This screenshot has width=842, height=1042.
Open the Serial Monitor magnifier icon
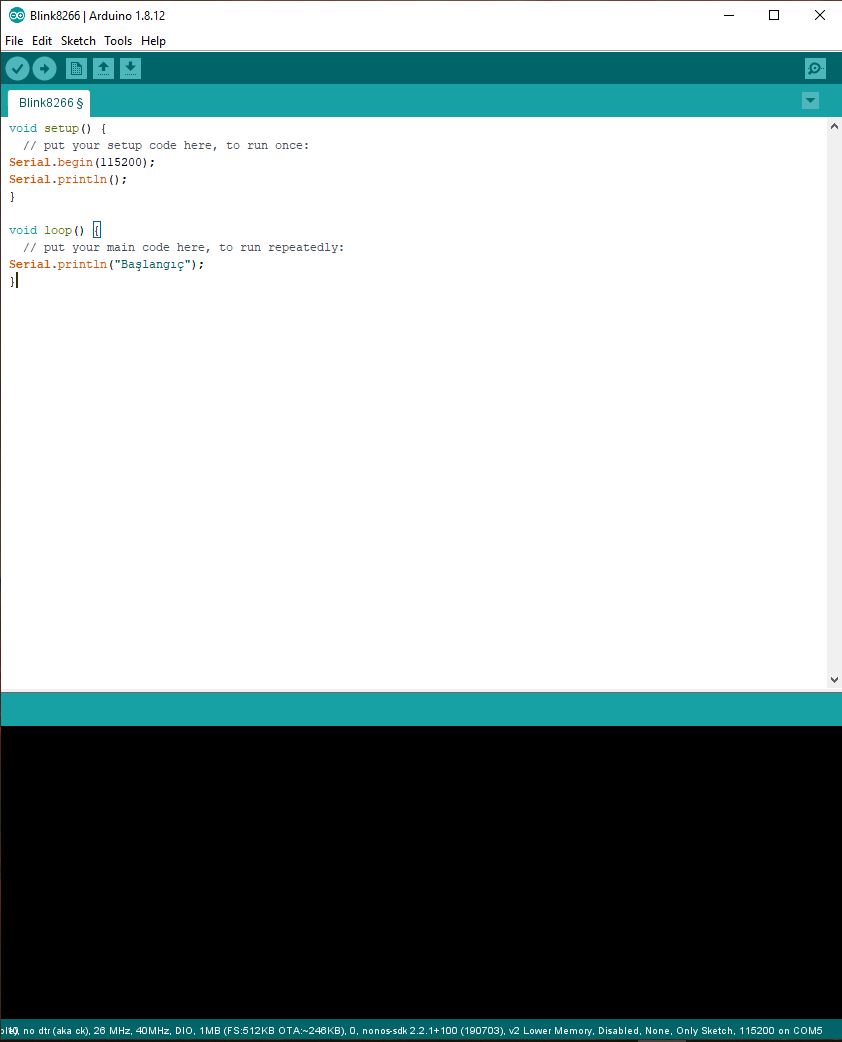coord(815,68)
